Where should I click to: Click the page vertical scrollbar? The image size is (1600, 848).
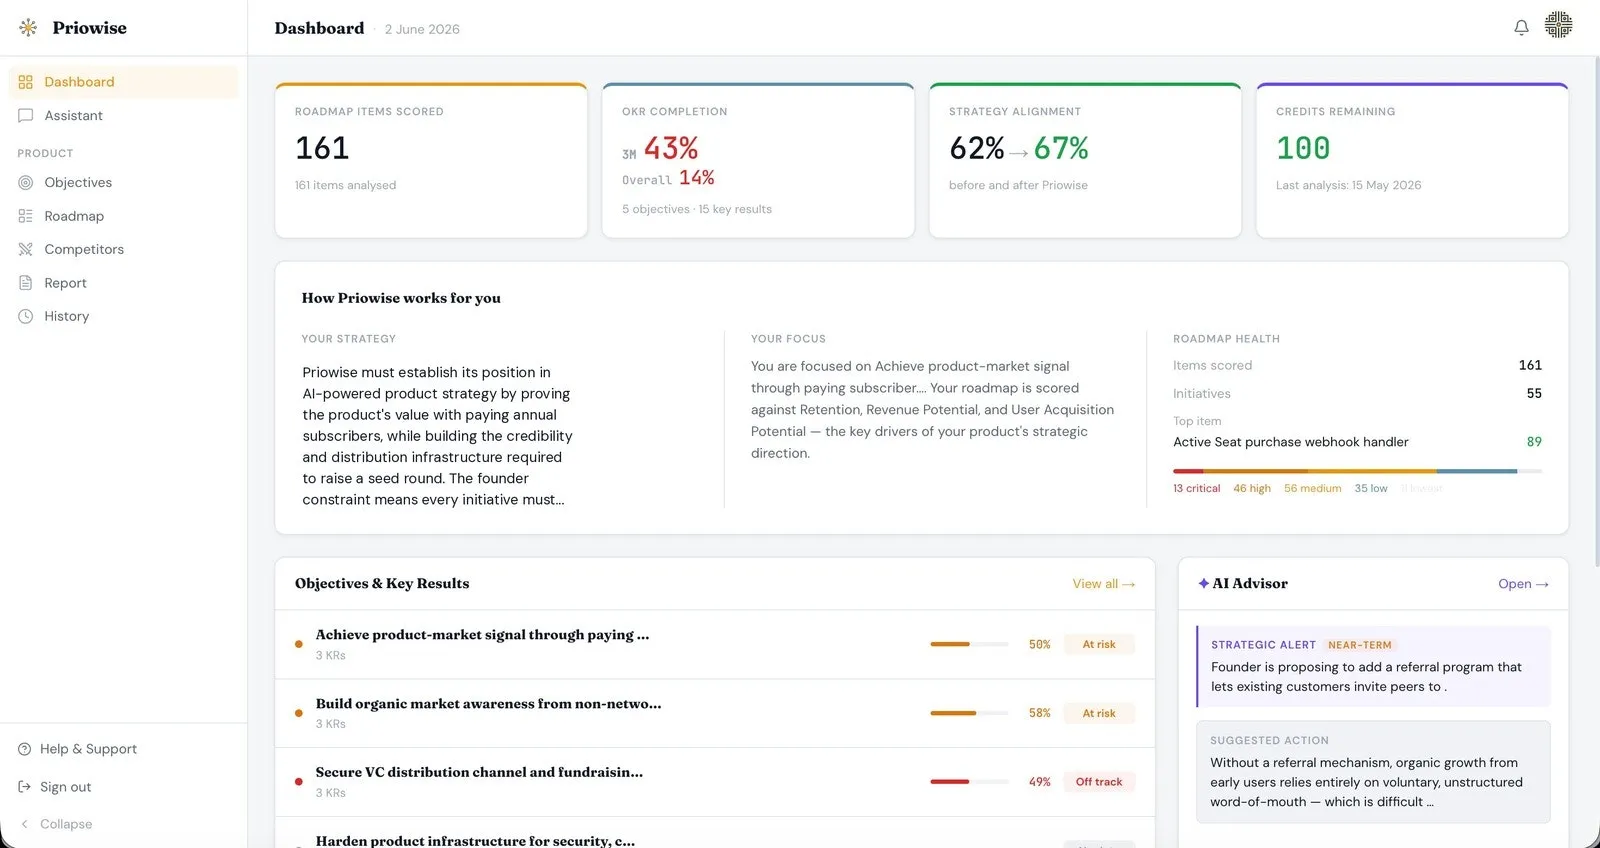1596,310
